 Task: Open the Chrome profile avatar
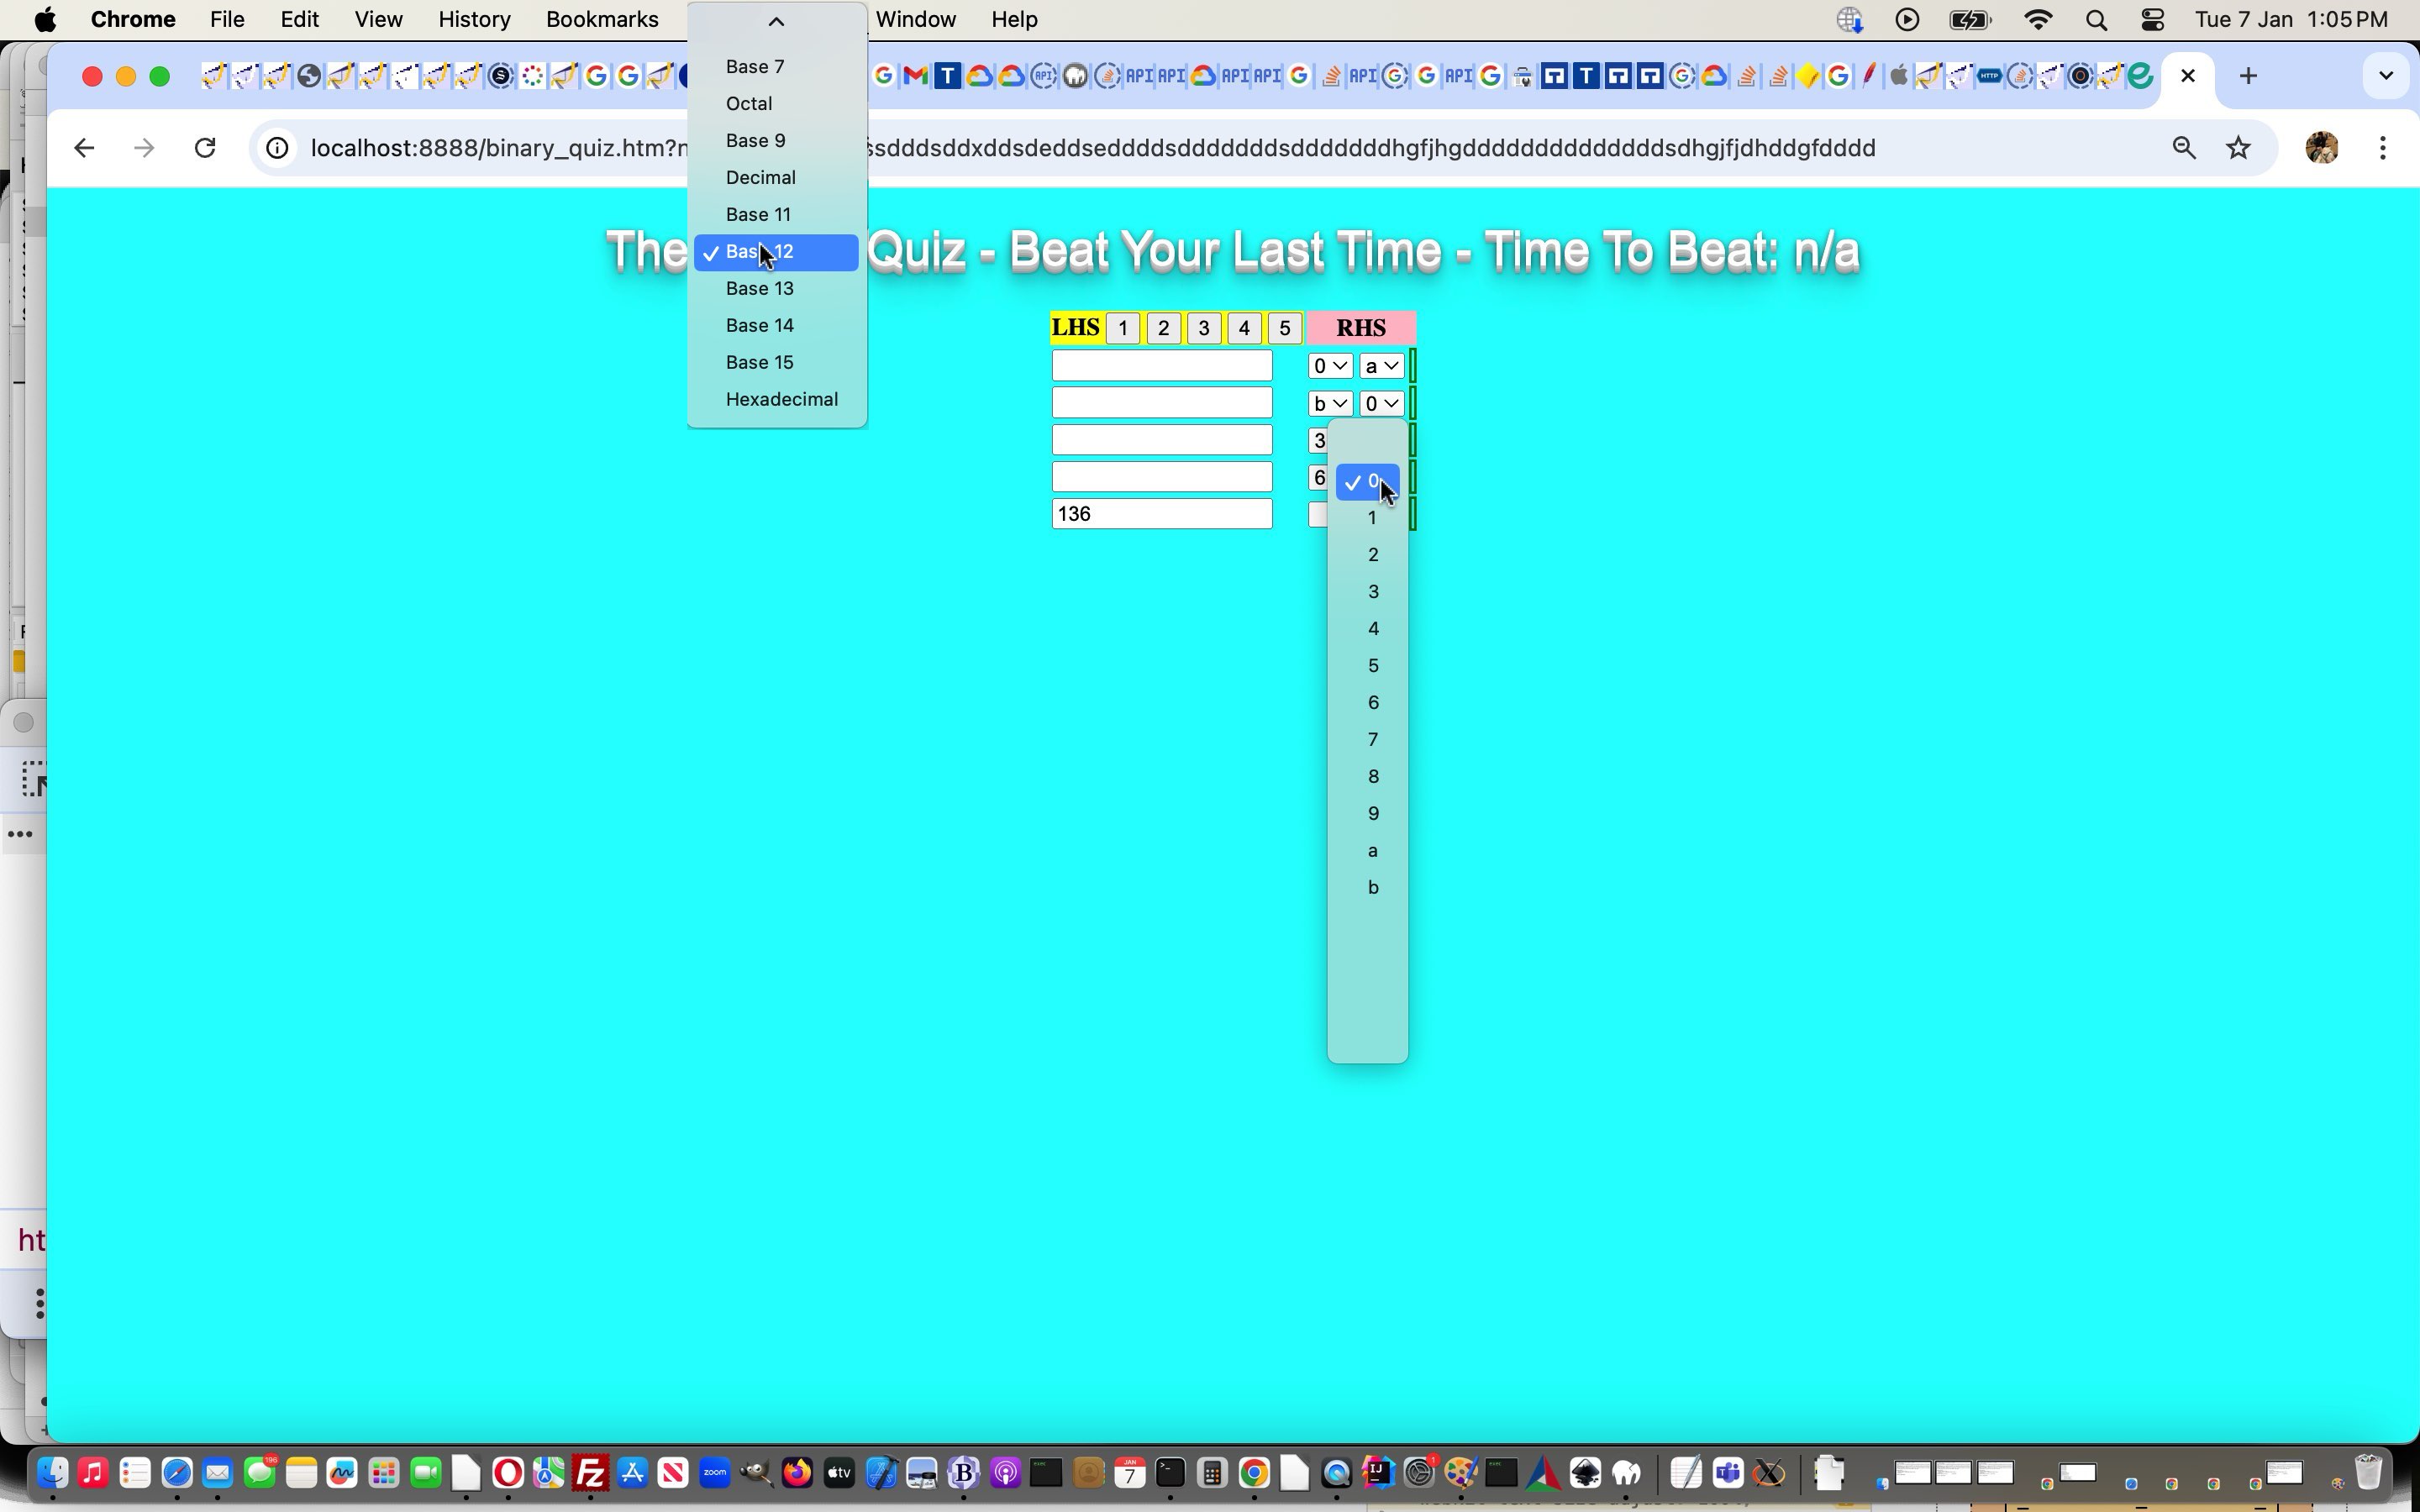point(2322,148)
